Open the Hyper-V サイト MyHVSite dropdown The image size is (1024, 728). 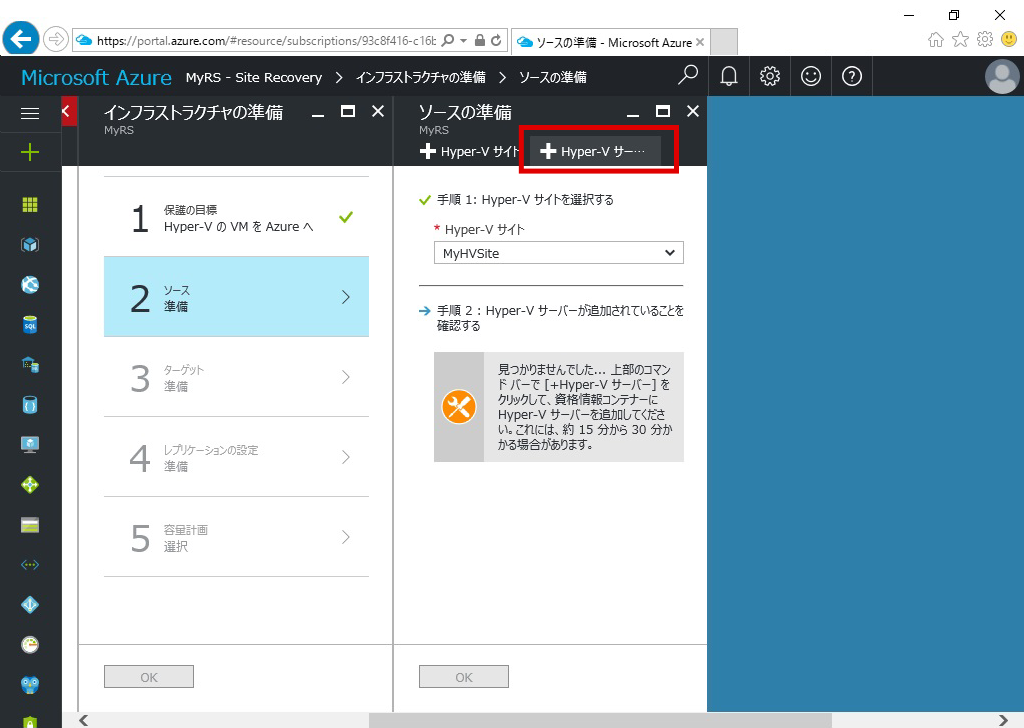[558, 253]
